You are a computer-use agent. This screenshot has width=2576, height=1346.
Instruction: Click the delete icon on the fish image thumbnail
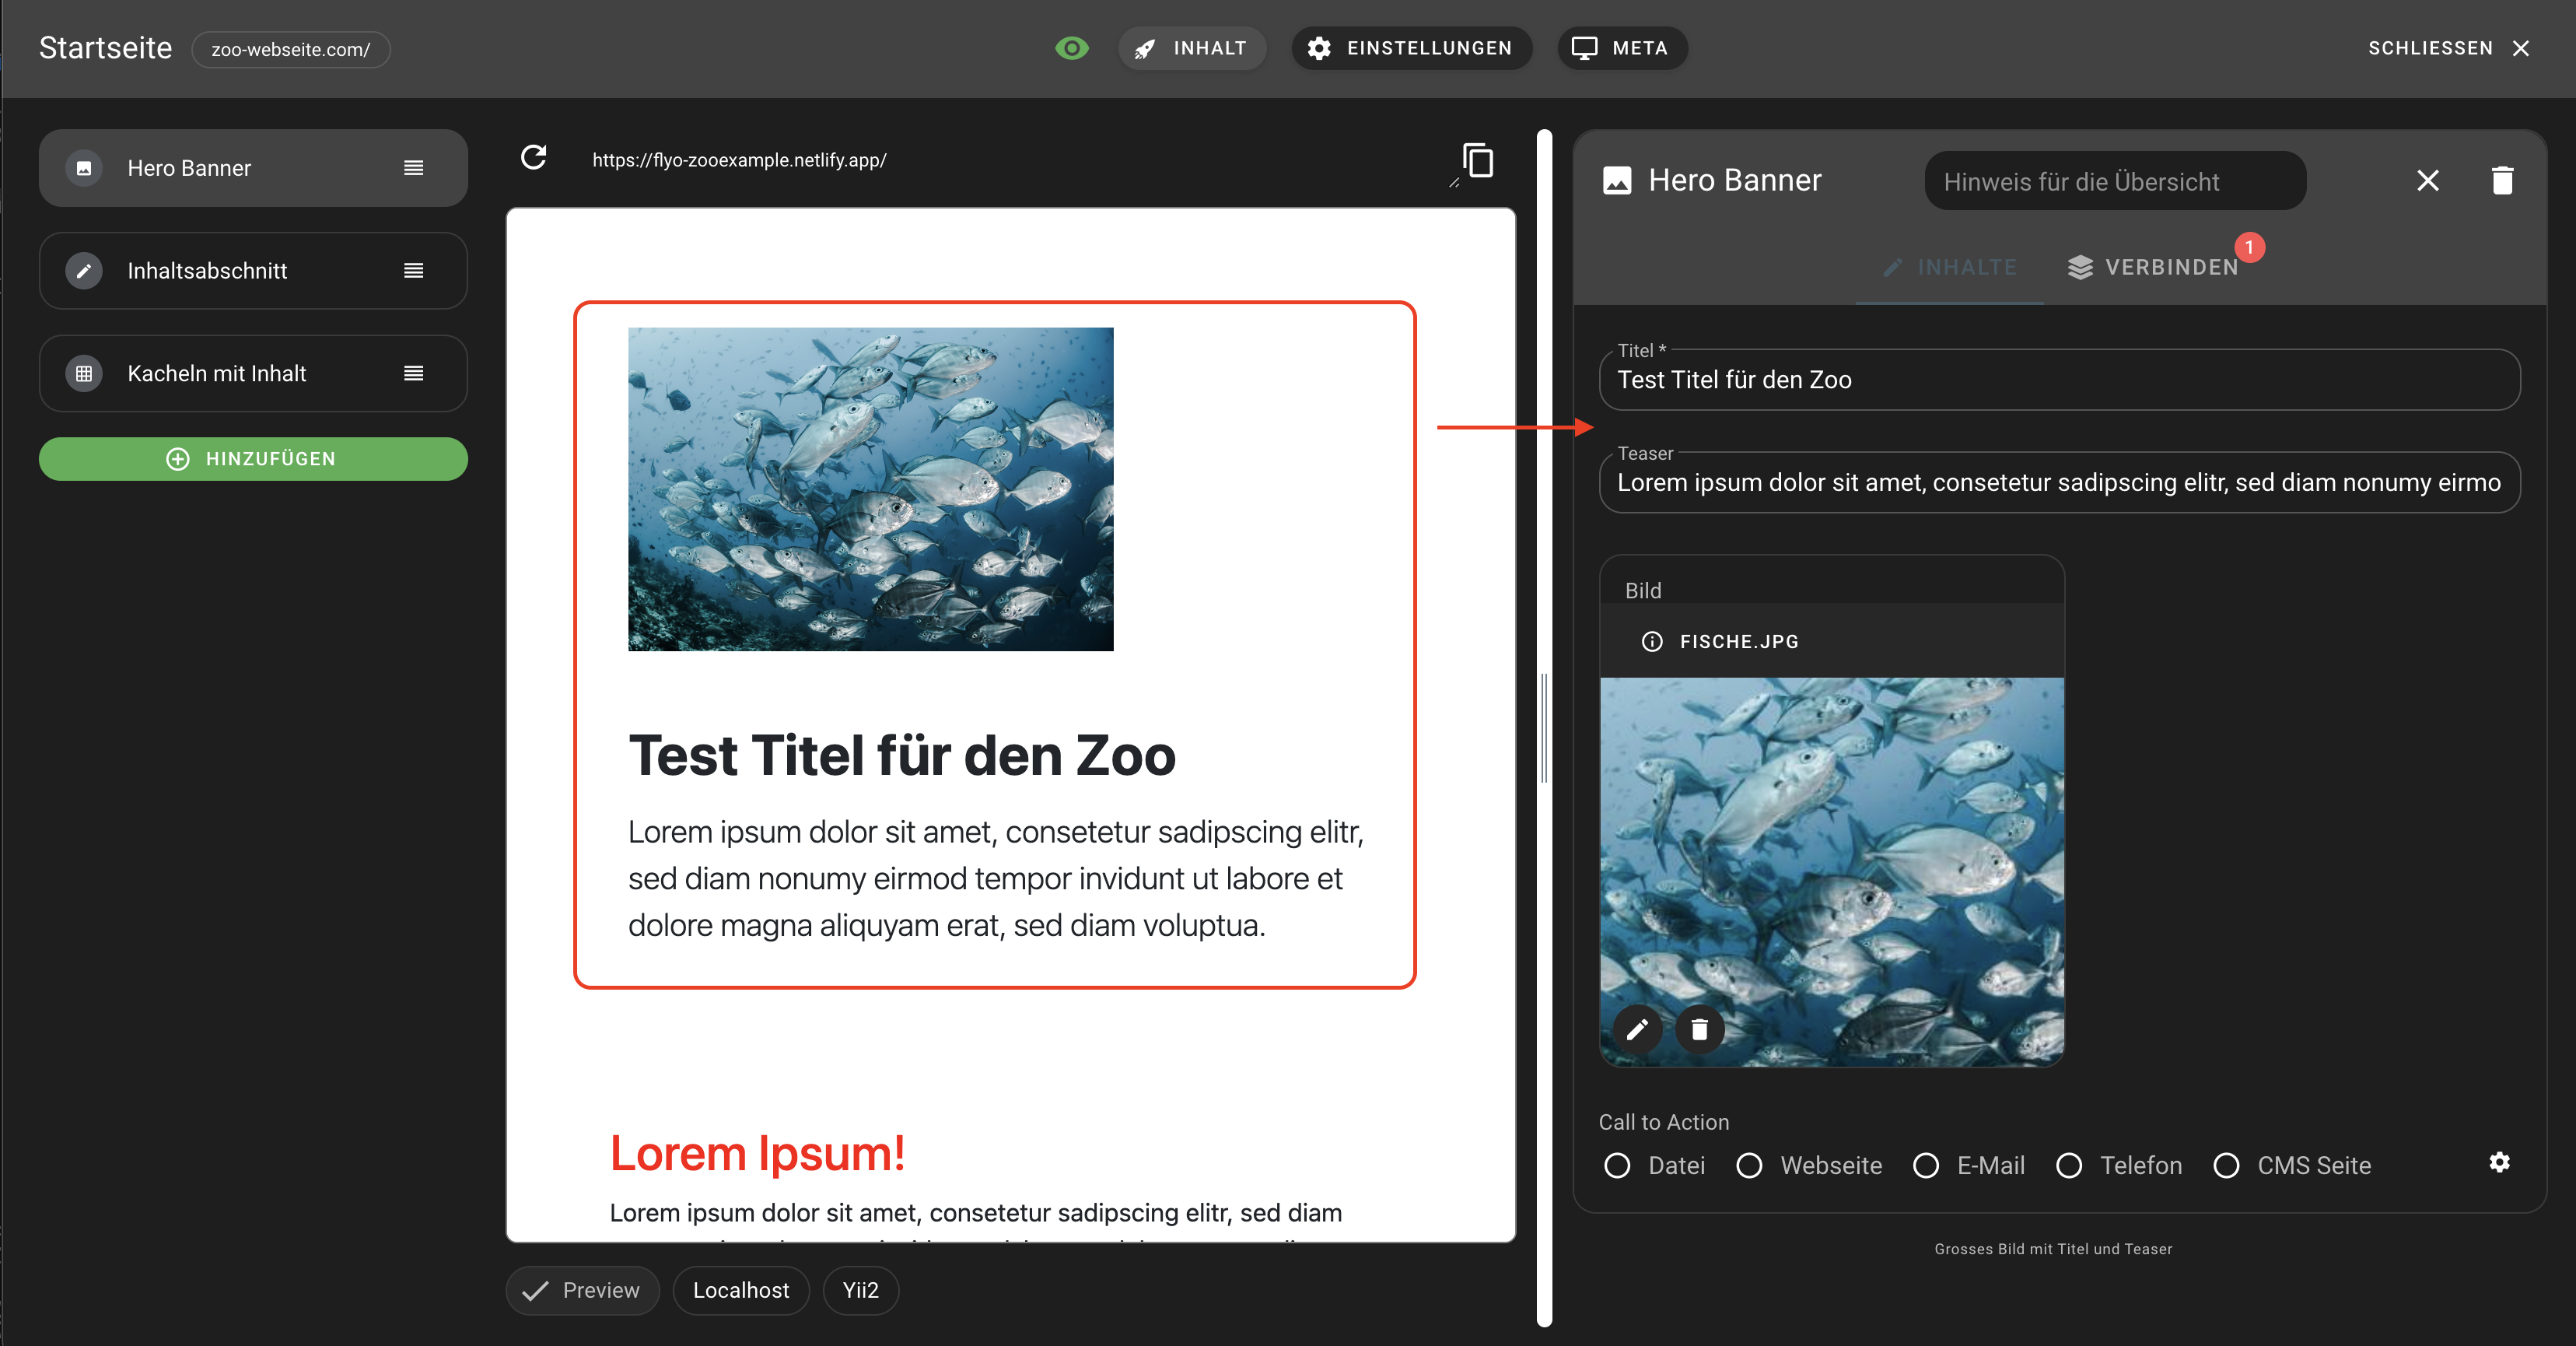[x=1700, y=1029]
